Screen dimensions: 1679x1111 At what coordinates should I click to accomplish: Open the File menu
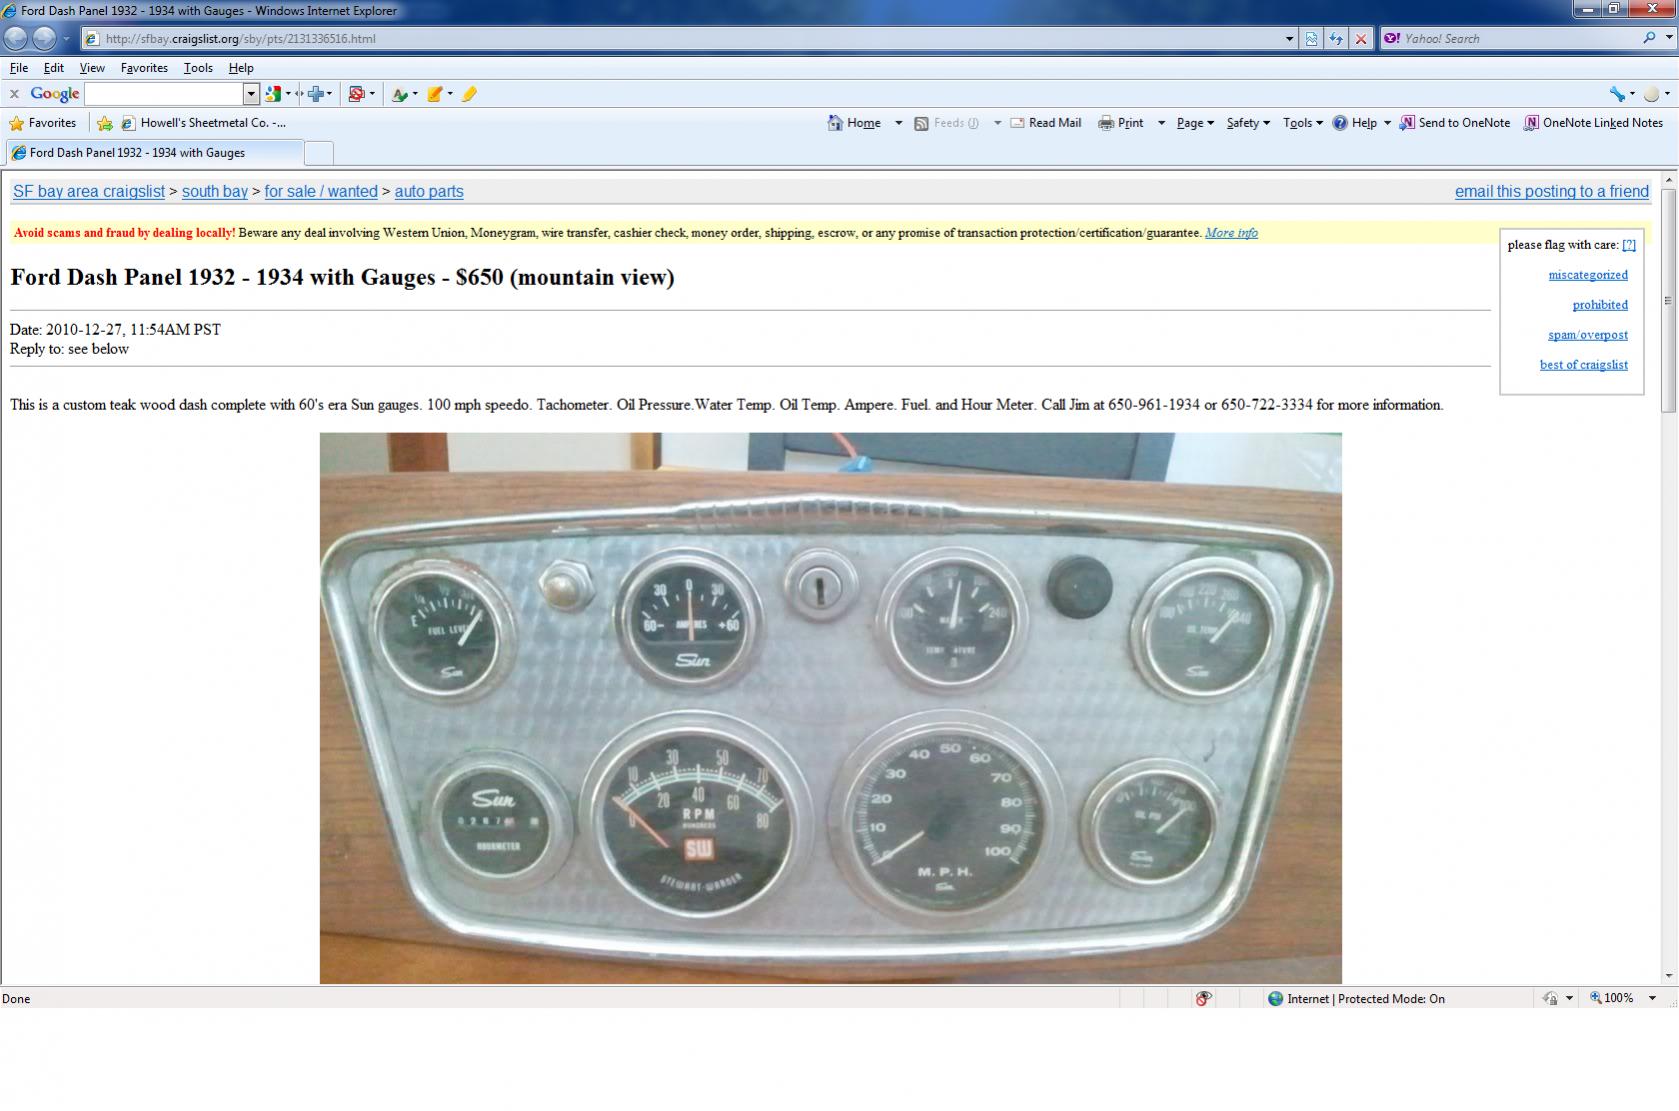click(19, 68)
